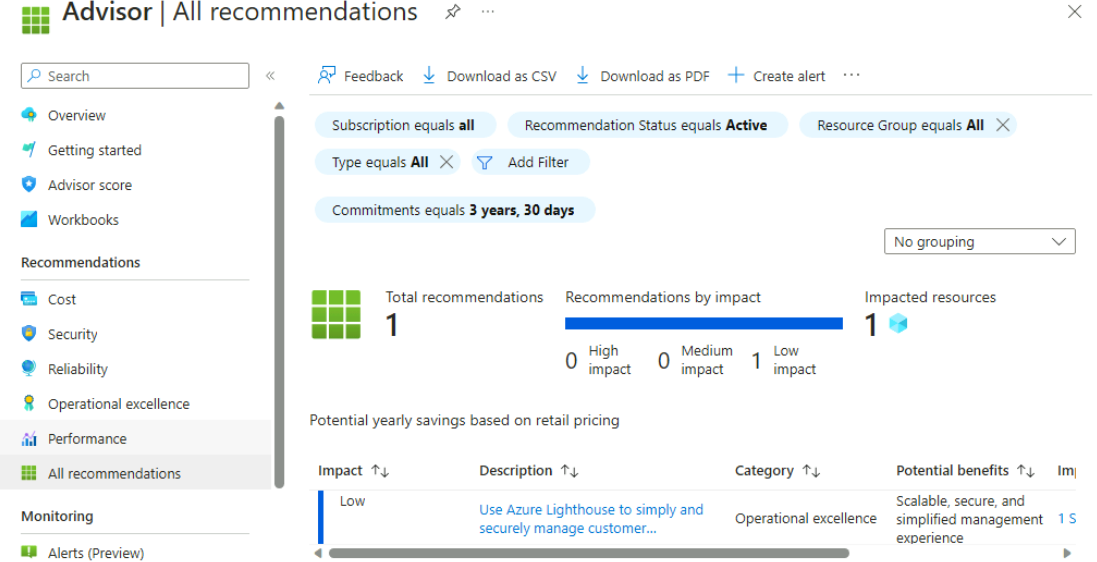
Task: Open Security recommendations in sidebar
Action: coord(72,334)
